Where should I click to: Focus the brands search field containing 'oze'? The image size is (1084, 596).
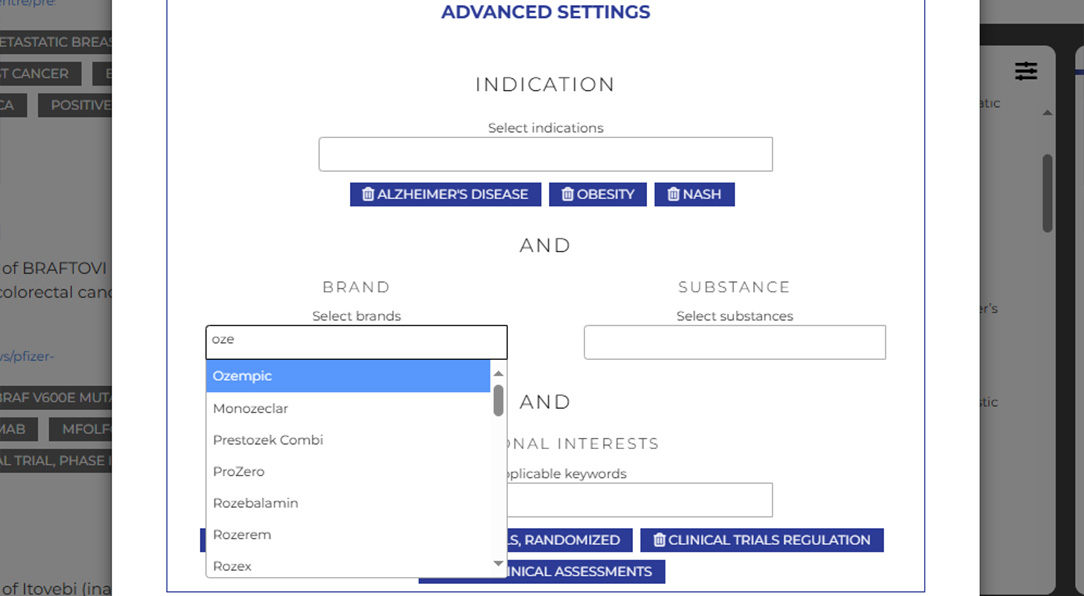pos(356,341)
